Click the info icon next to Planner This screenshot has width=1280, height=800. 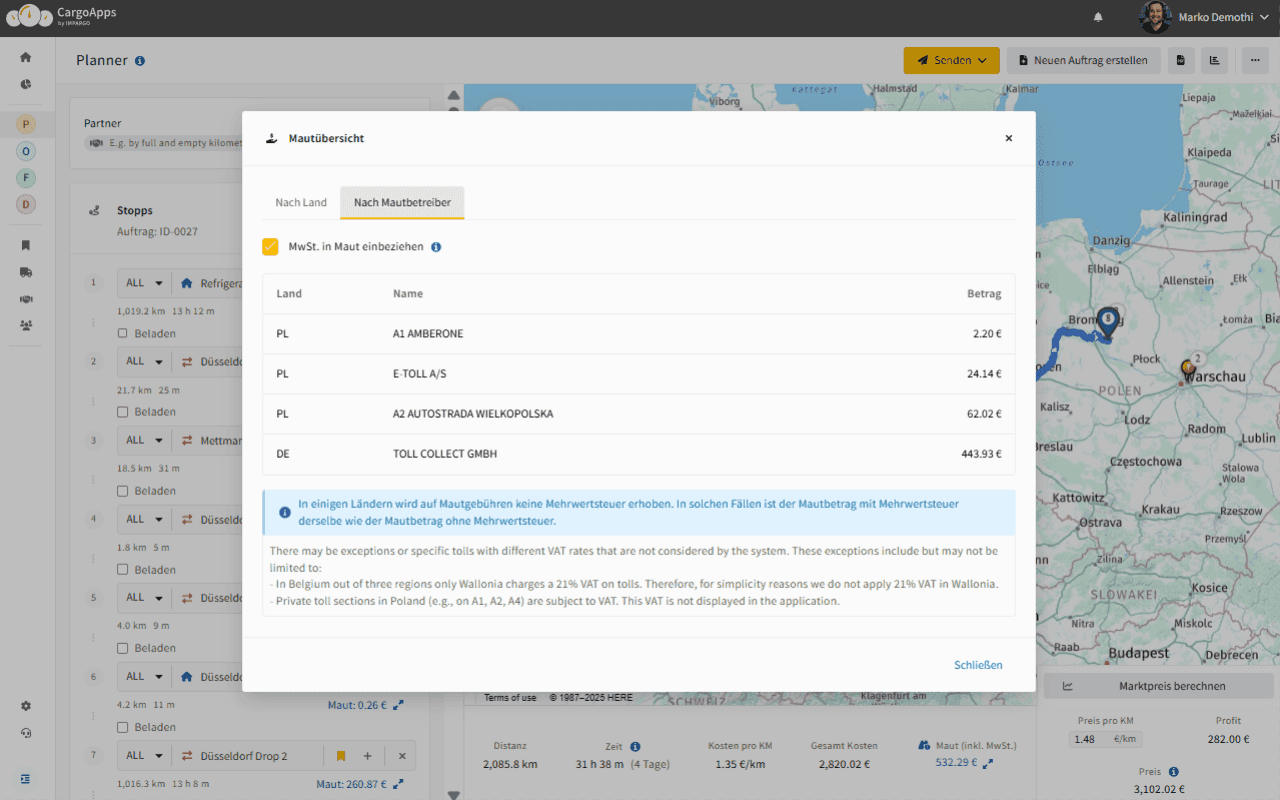tap(140, 61)
